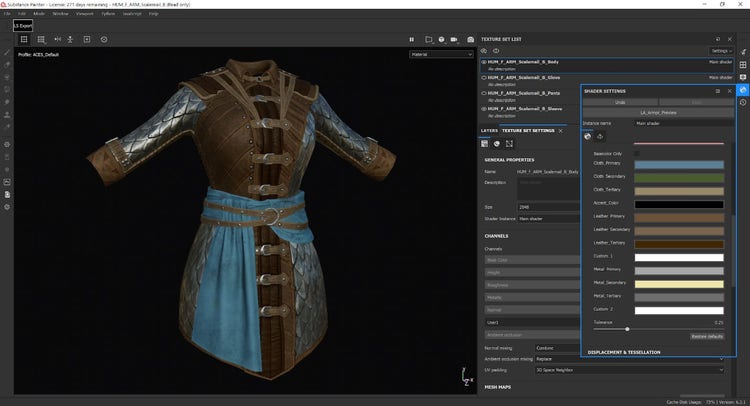Click the LS Export toolbar button
Screen dimensions: 750x406
tap(24, 26)
